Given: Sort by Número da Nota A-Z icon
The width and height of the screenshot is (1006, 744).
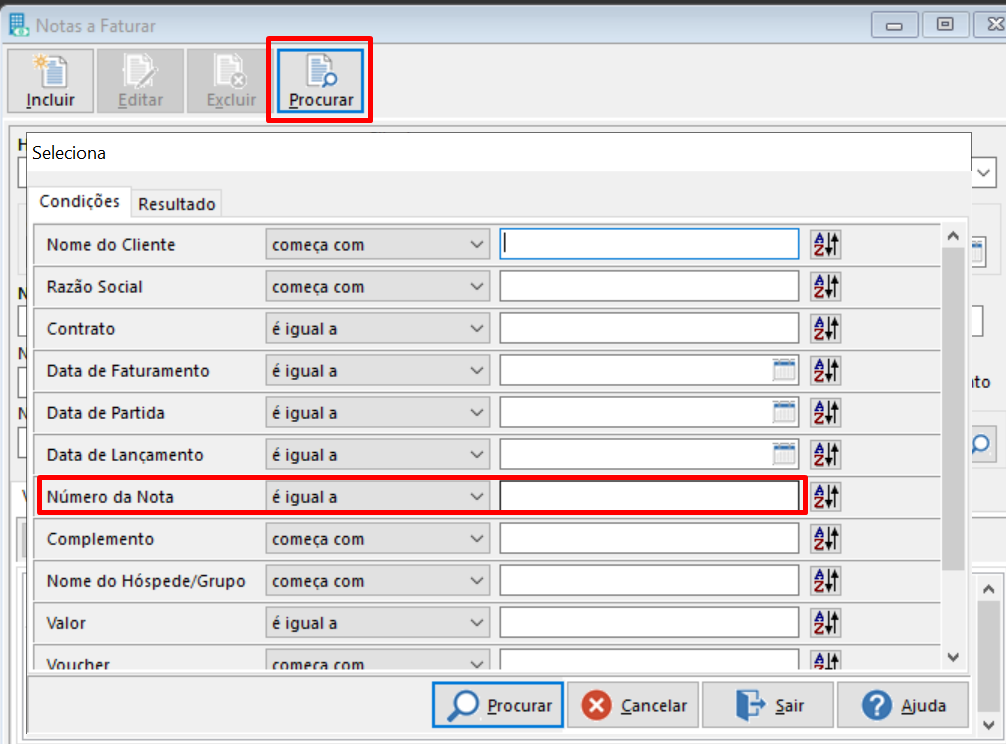Looking at the screenshot, I should pos(826,496).
